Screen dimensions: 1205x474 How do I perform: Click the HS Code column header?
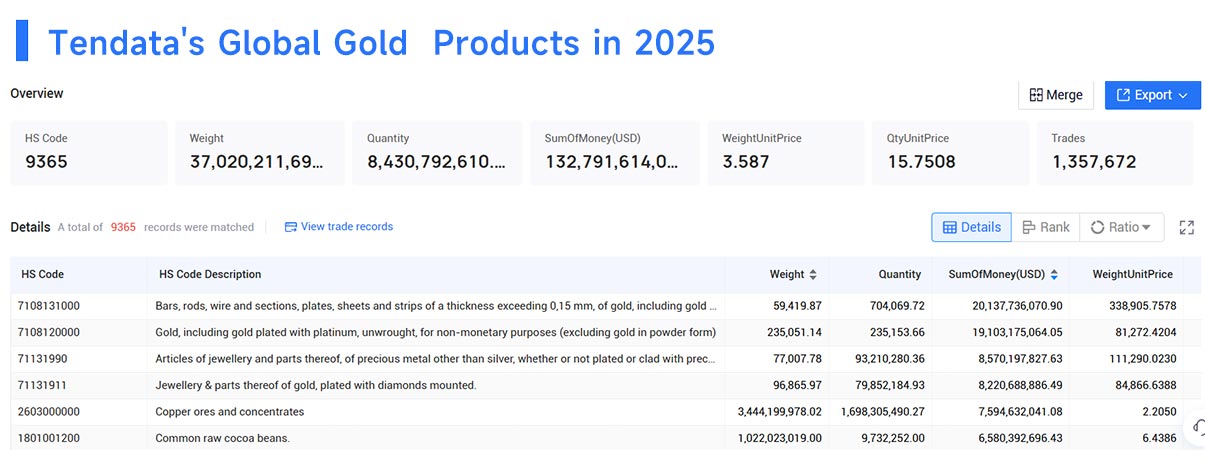(42, 274)
